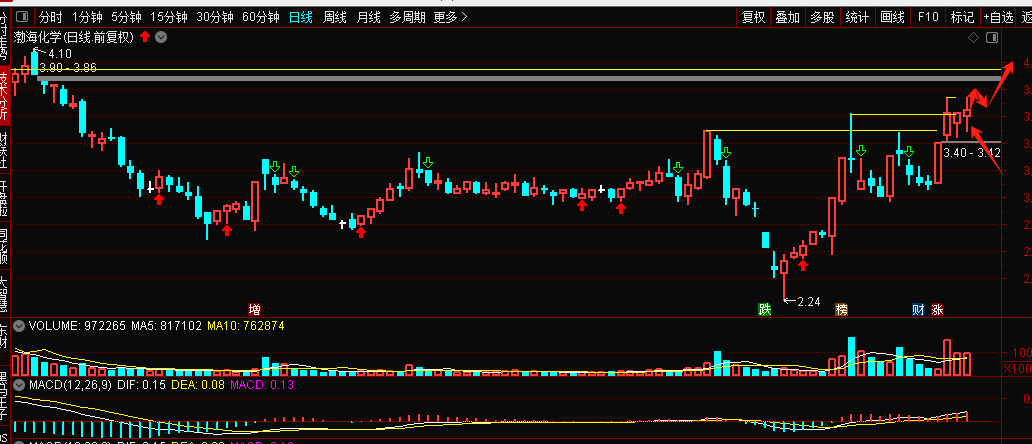Image resolution: width=1032 pixels, height=444 pixels.
Task: Click the blue 财 event marker
Action: click(918, 309)
